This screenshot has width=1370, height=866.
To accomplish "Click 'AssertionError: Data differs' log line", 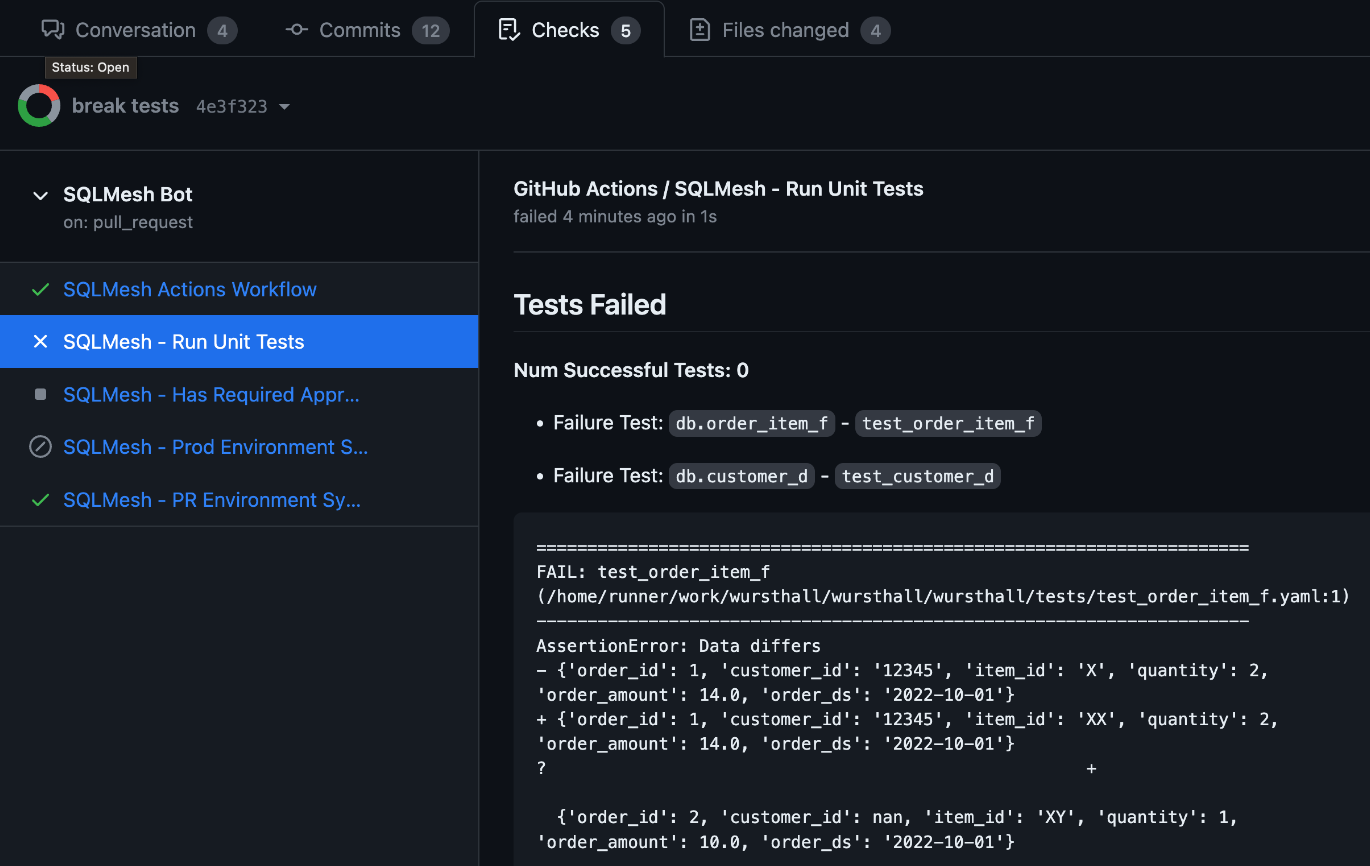I will 678,646.
